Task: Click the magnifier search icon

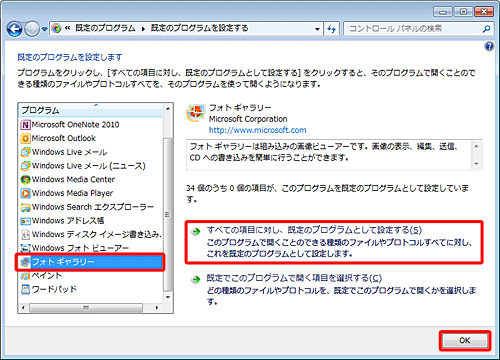Action: (x=486, y=29)
